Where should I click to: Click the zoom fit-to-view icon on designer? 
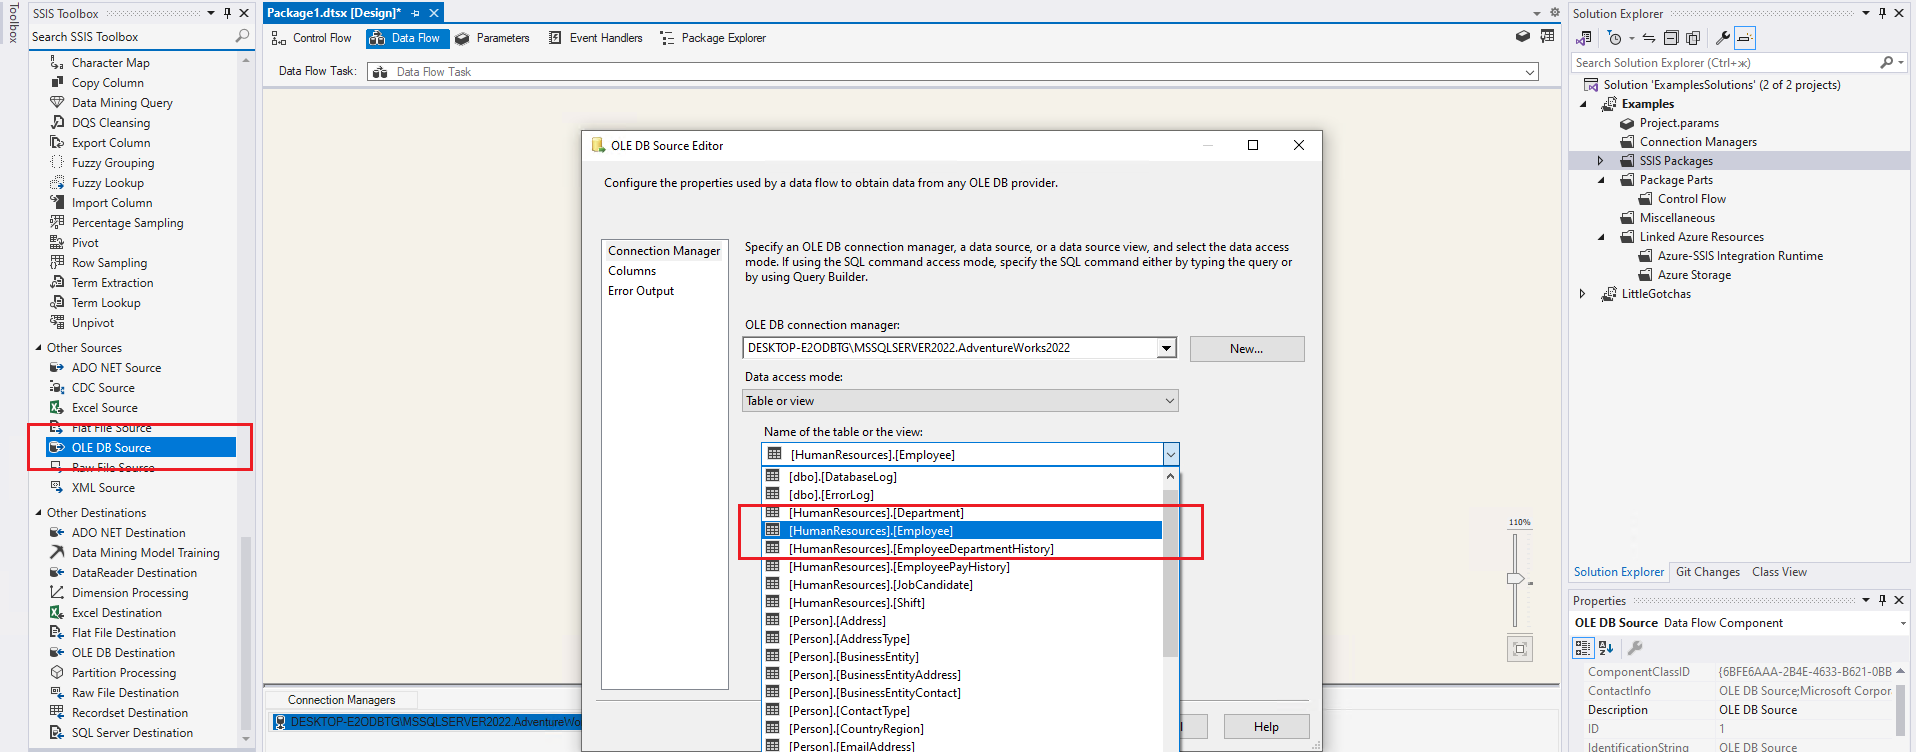coord(1519,649)
